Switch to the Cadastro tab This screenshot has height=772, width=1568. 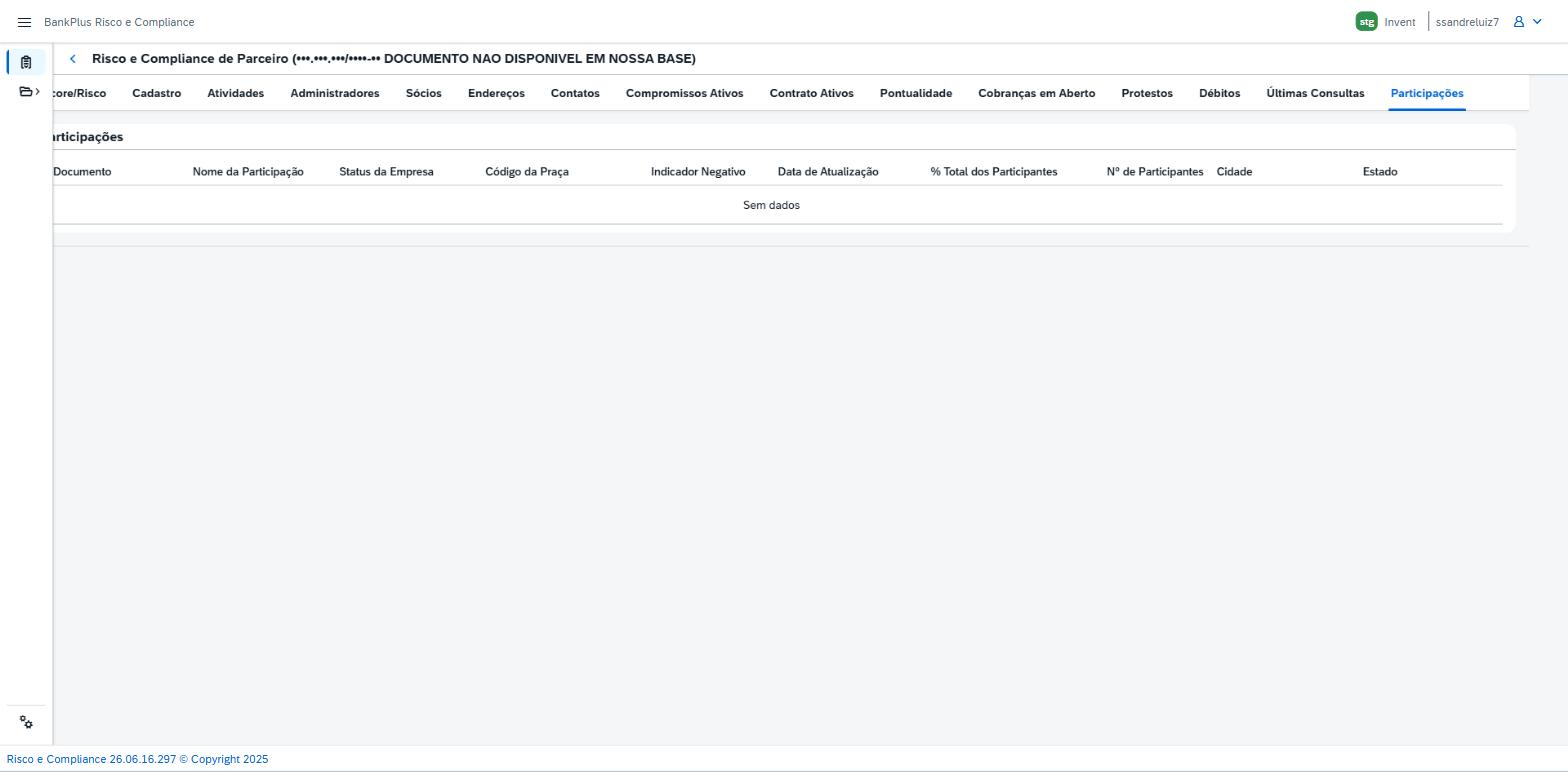pos(157,93)
